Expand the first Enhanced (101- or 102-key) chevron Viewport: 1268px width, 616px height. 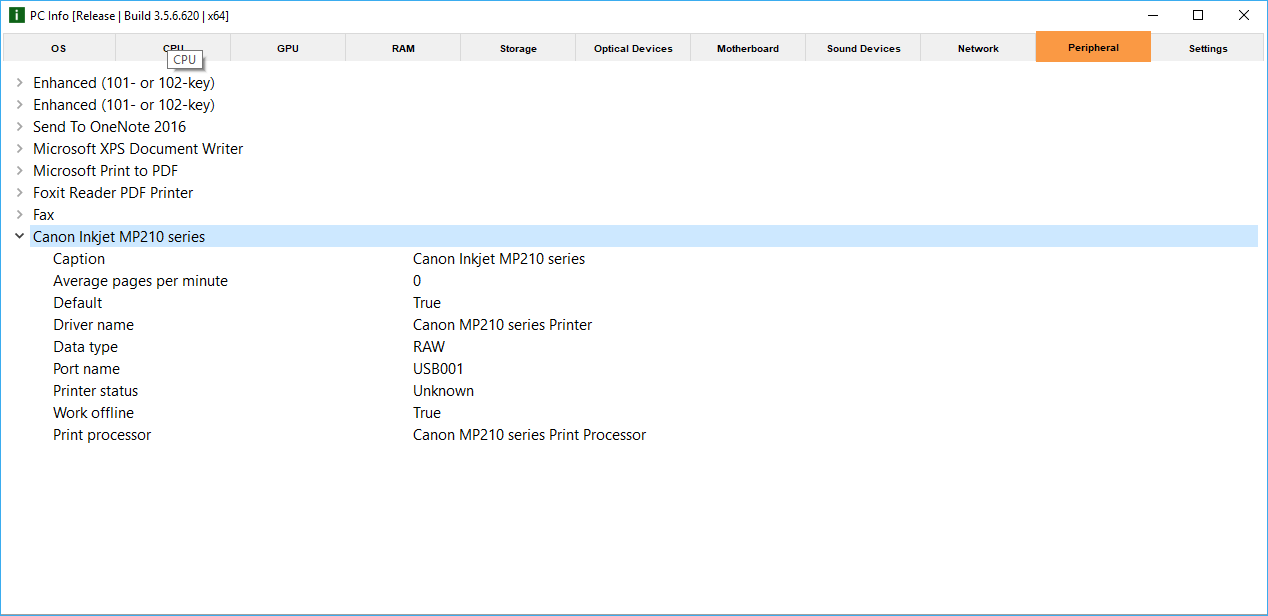[20, 83]
